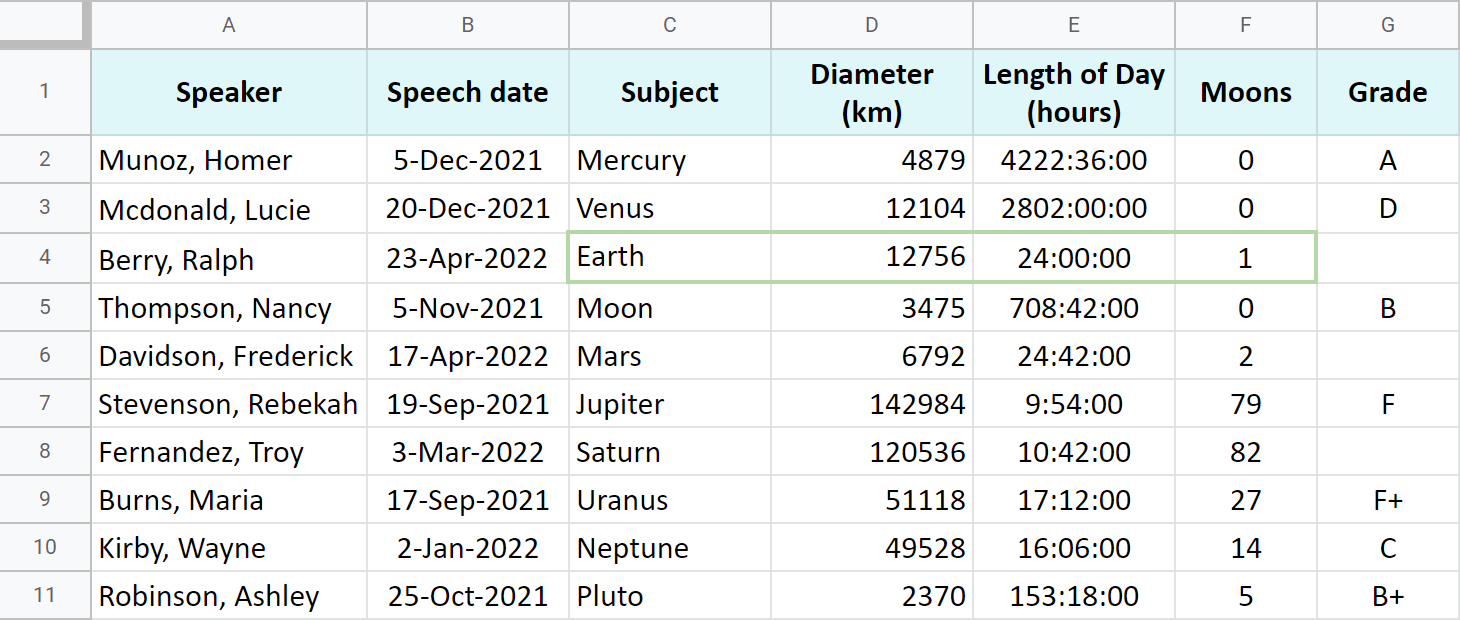The height and width of the screenshot is (620, 1460).
Task: Click the Speaker header cell
Action: pyautogui.click(x=229, y=92)
